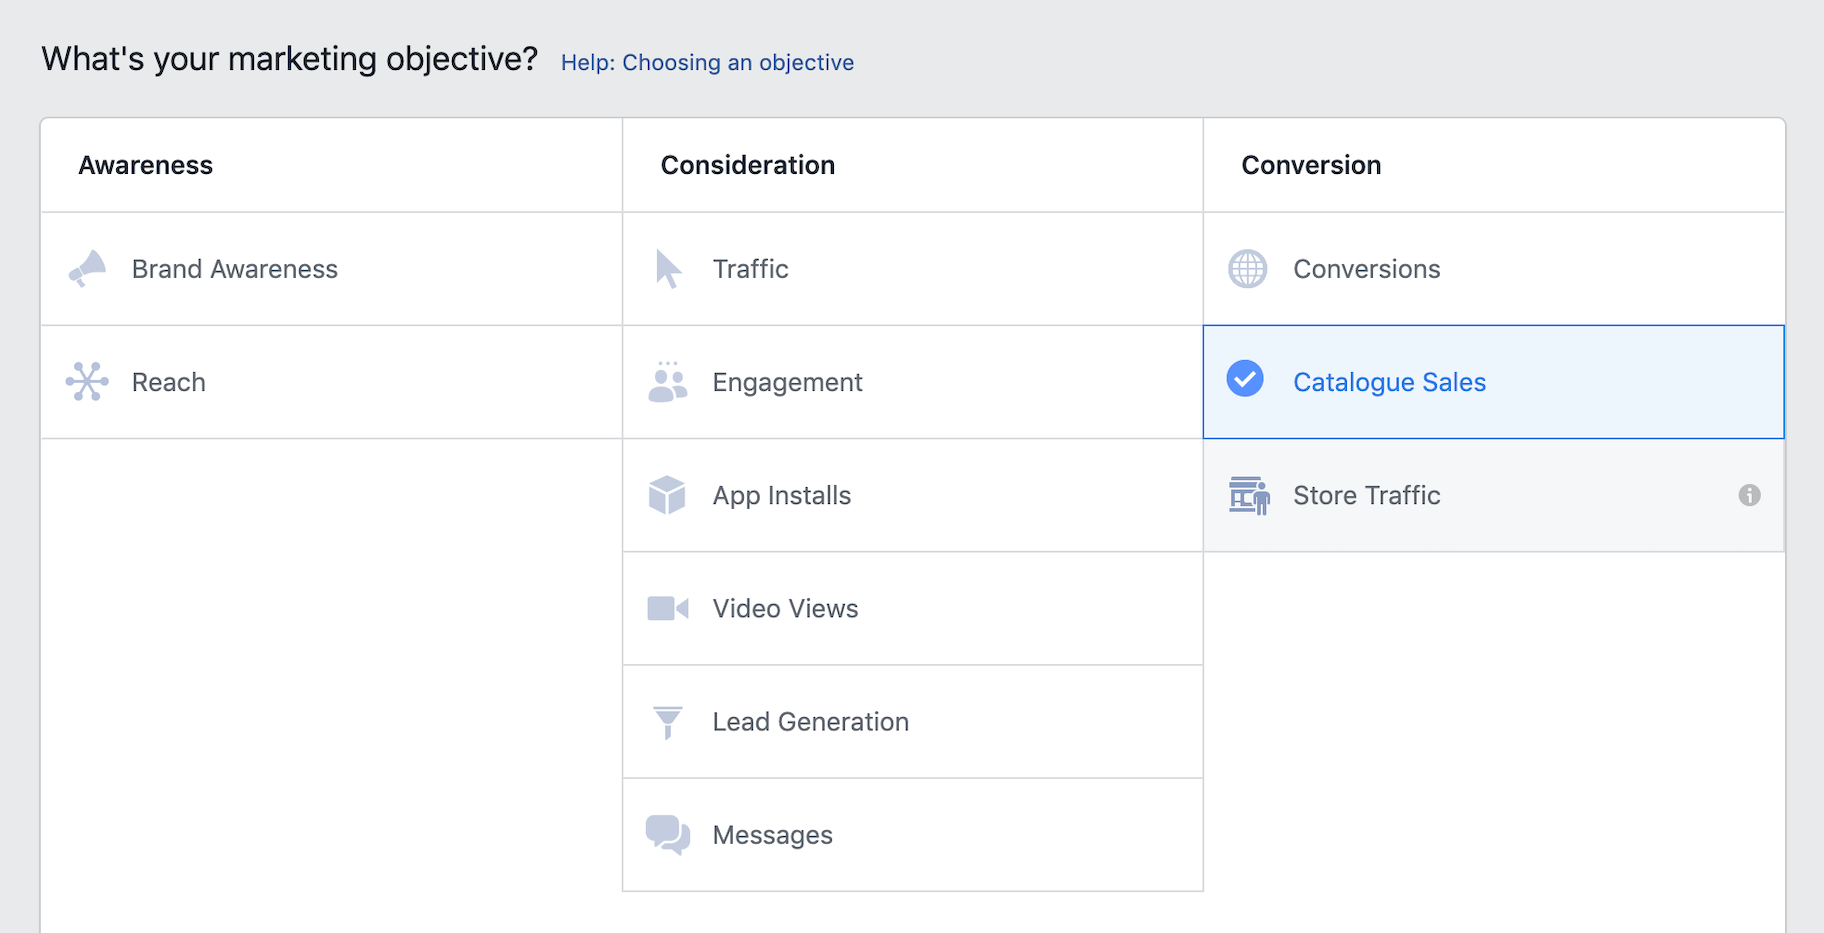1824x933 pixels.
Task: Choose the Store Traffic objective label
Action: (x=1366, y=495)
